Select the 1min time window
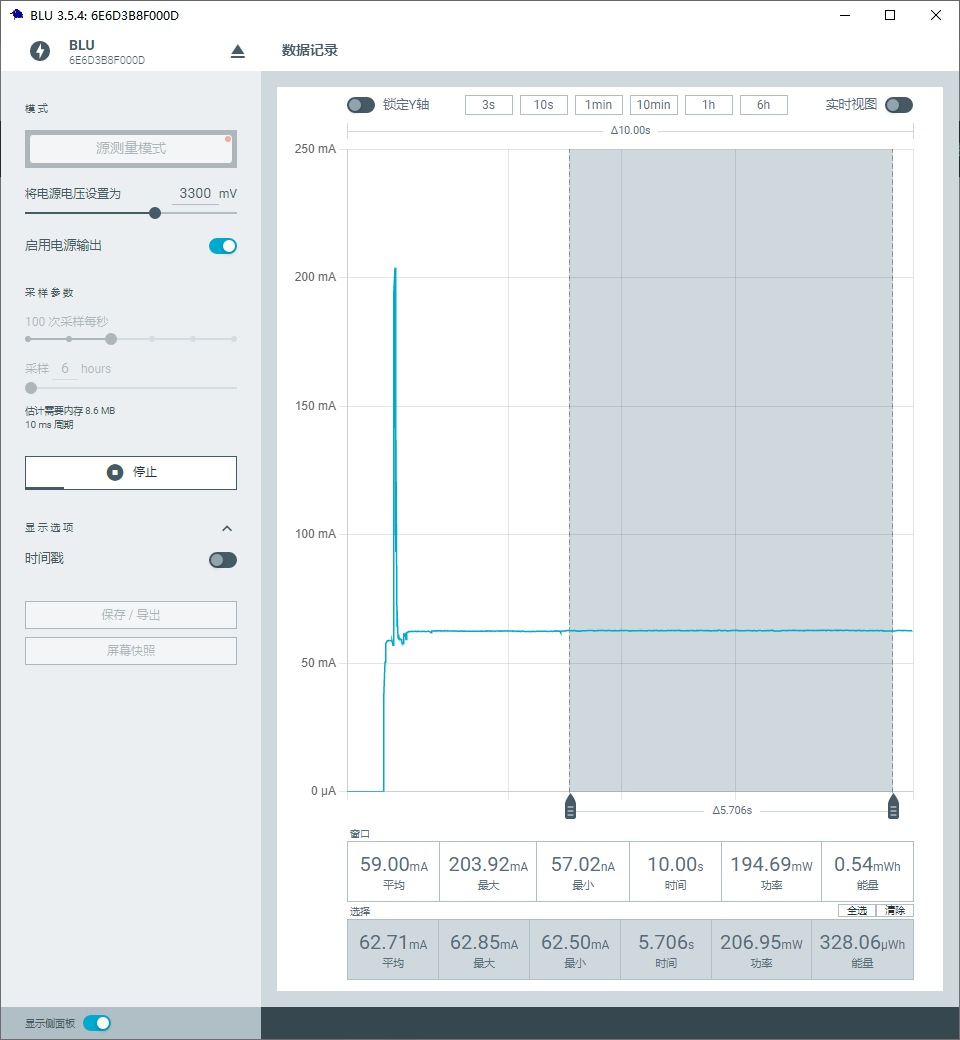Viewport: 960px width, 1040px height. point(598,105)
